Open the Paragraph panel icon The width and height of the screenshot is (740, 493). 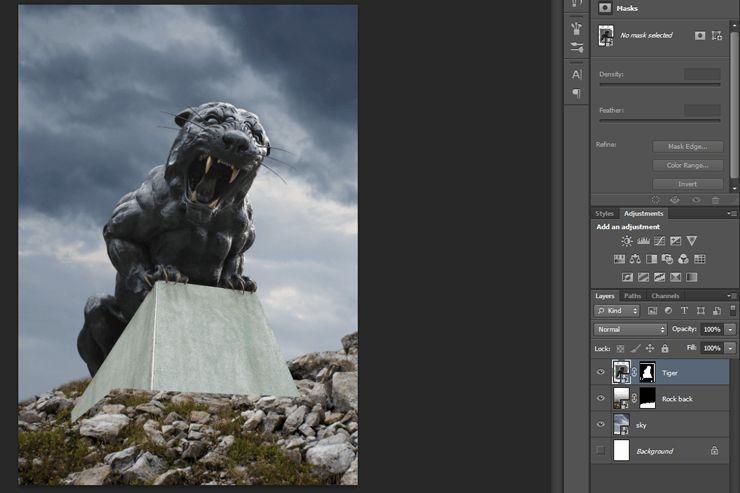577,93
